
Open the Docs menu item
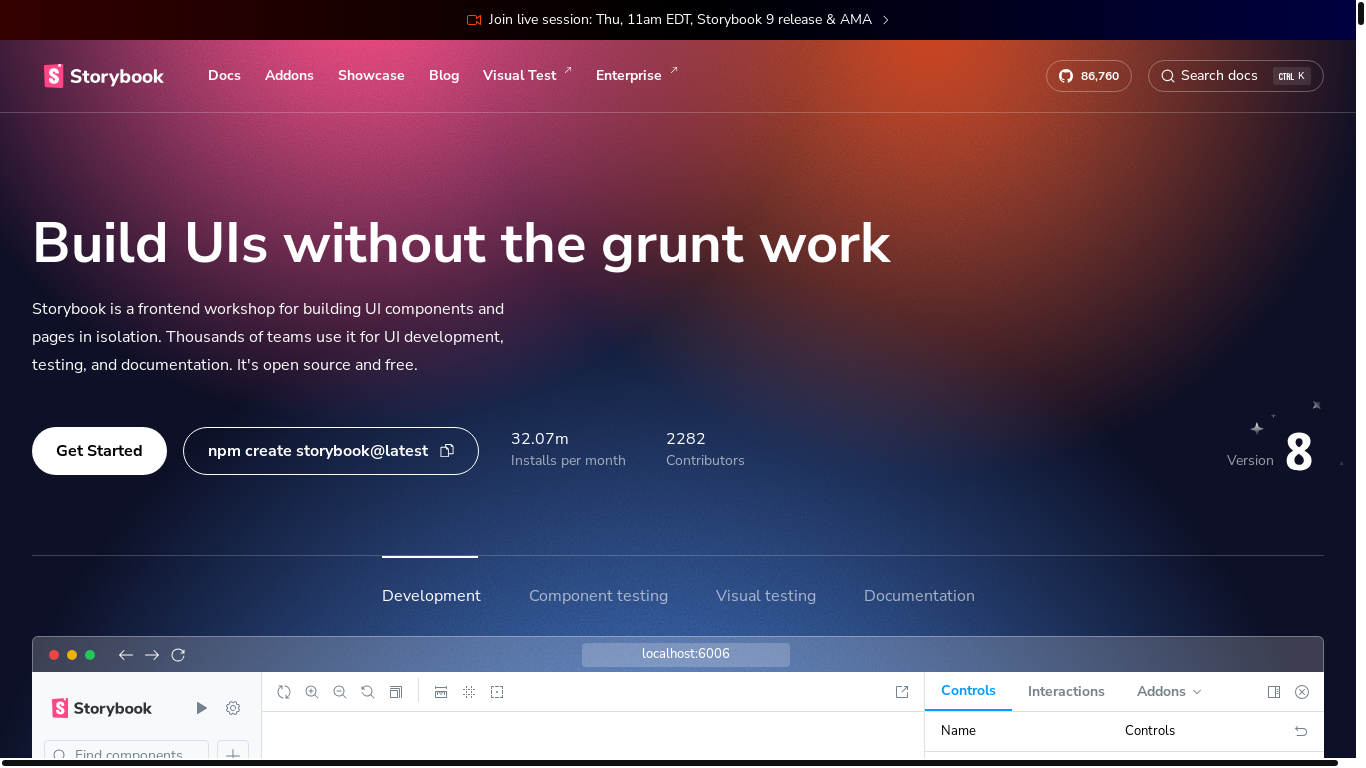click(224, 76)
